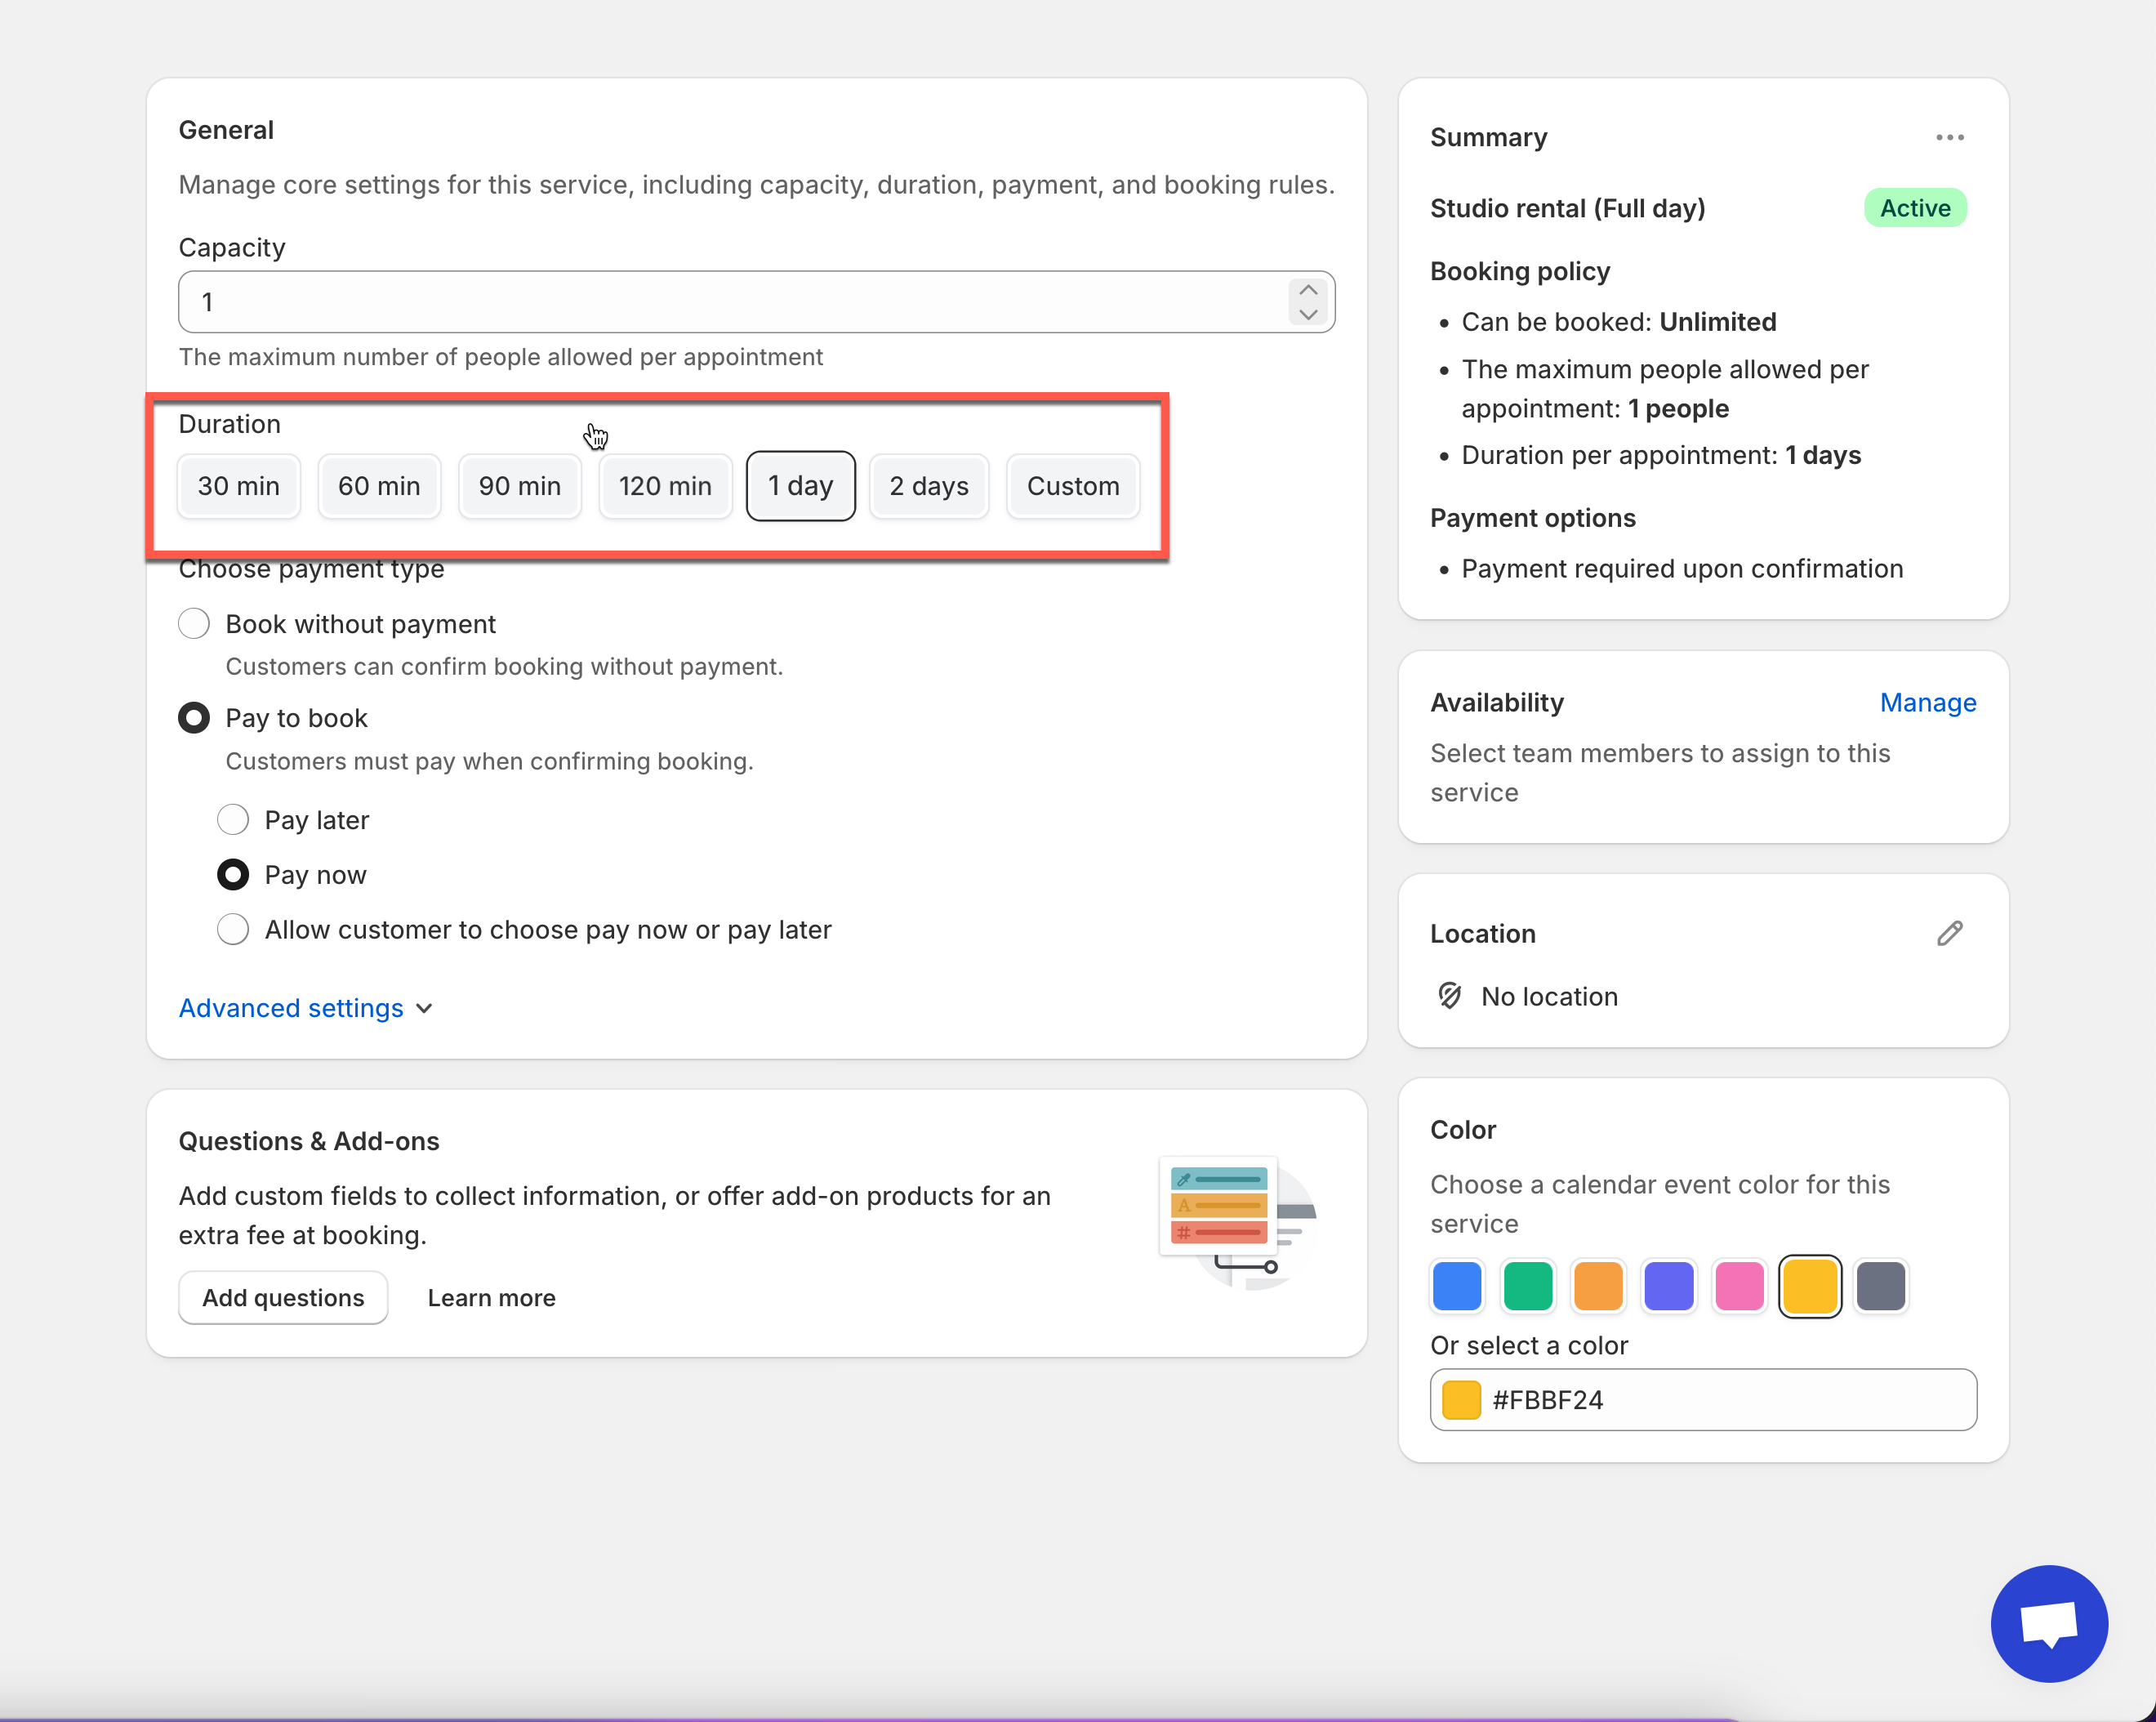
Task: Open the Summary three-dots menu
Action: coord(1949,137)
